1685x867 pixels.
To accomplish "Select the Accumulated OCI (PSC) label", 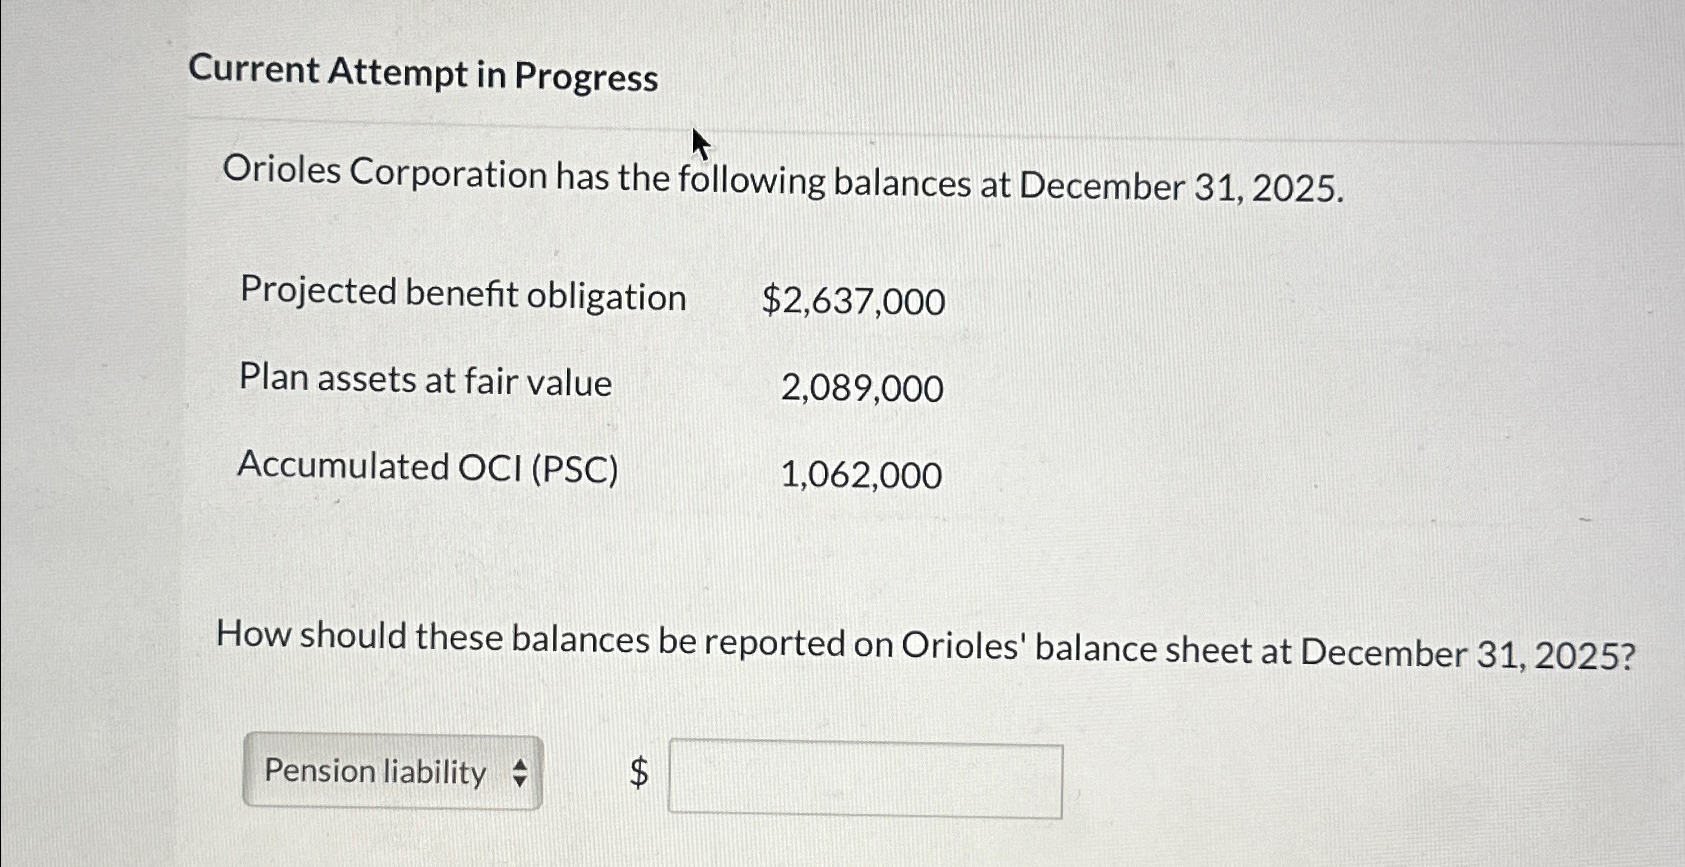I will click(x=430, y=467).
